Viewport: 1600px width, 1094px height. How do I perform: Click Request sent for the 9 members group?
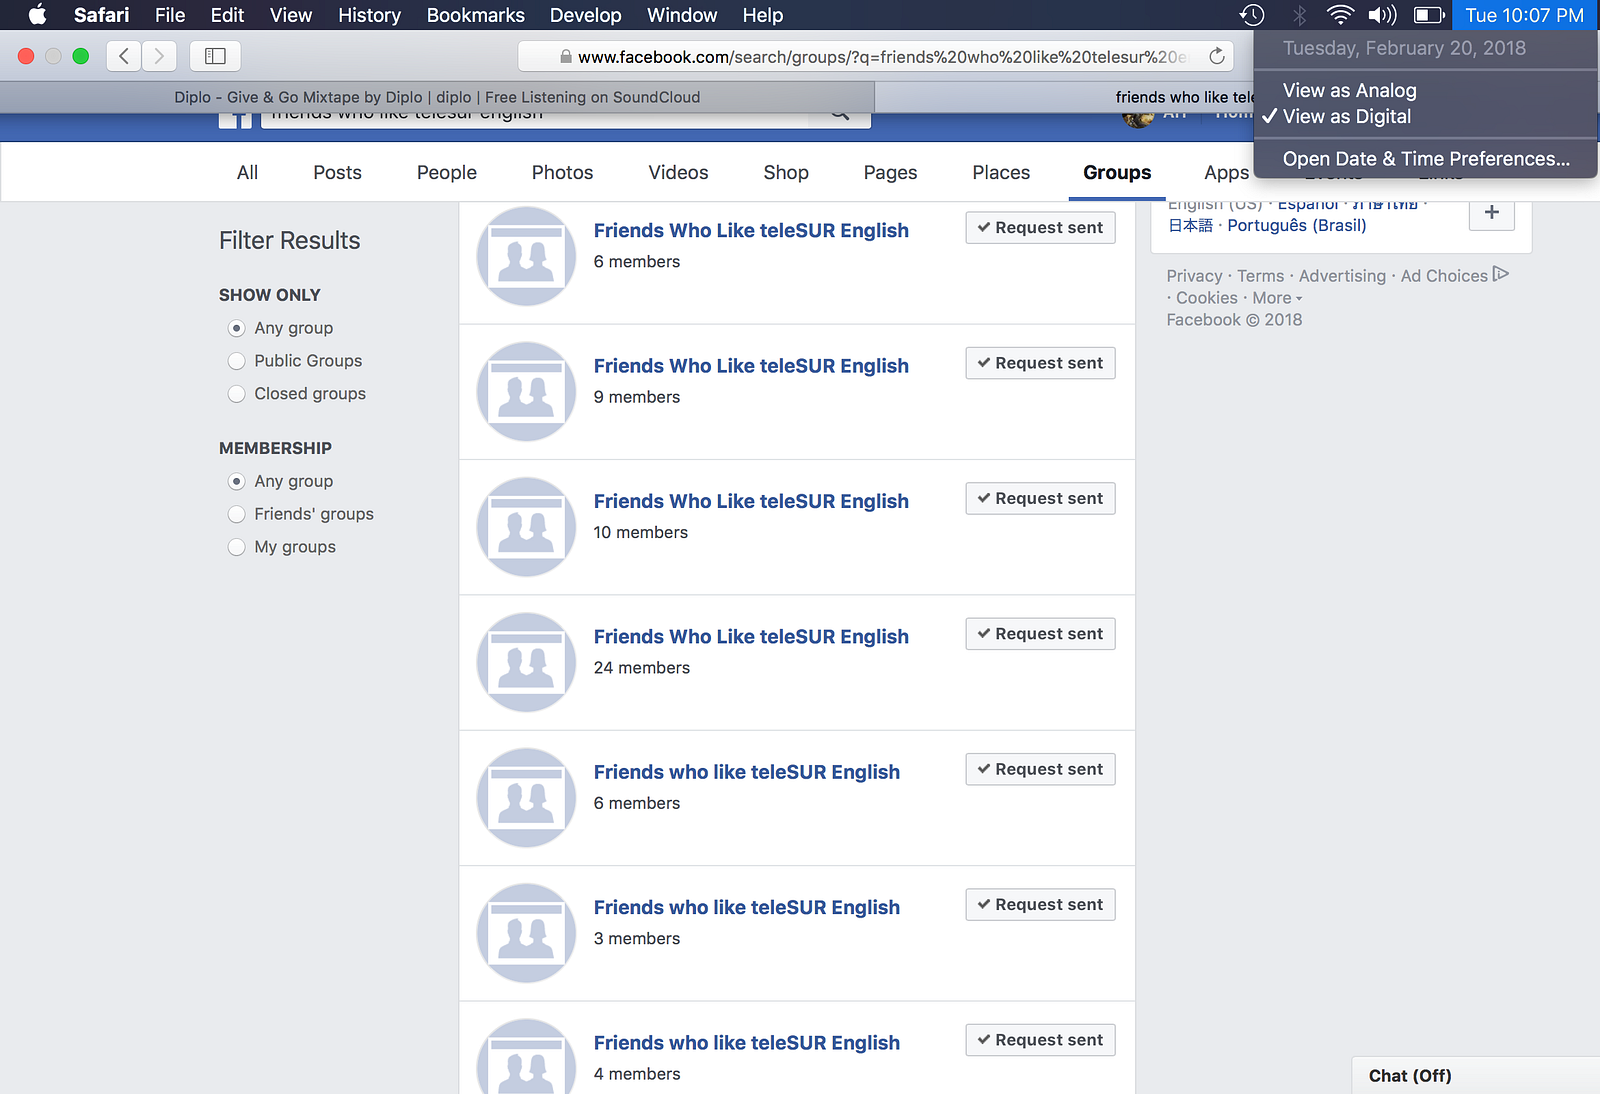click(1040, 363)
